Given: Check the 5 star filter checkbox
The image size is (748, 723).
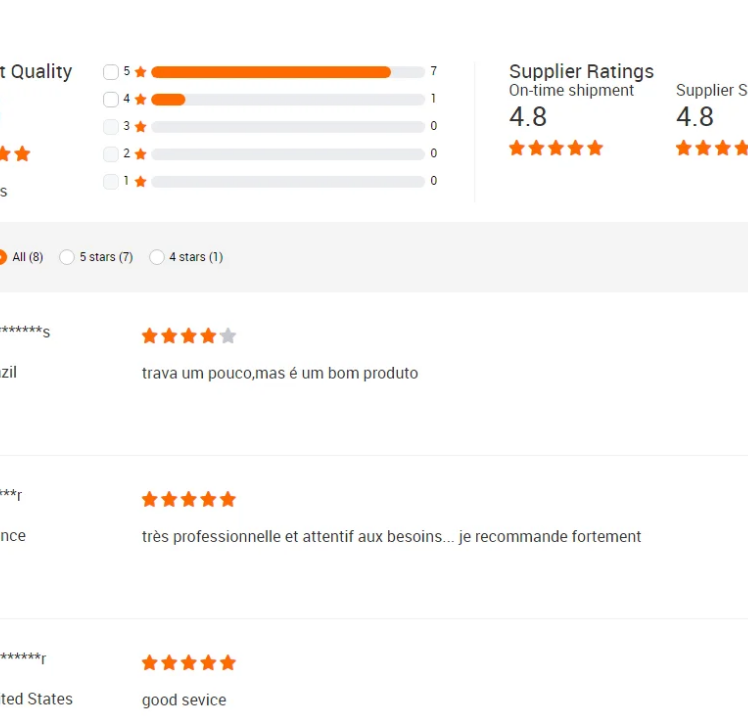Looking at the screenshot, I should [111, 72].
